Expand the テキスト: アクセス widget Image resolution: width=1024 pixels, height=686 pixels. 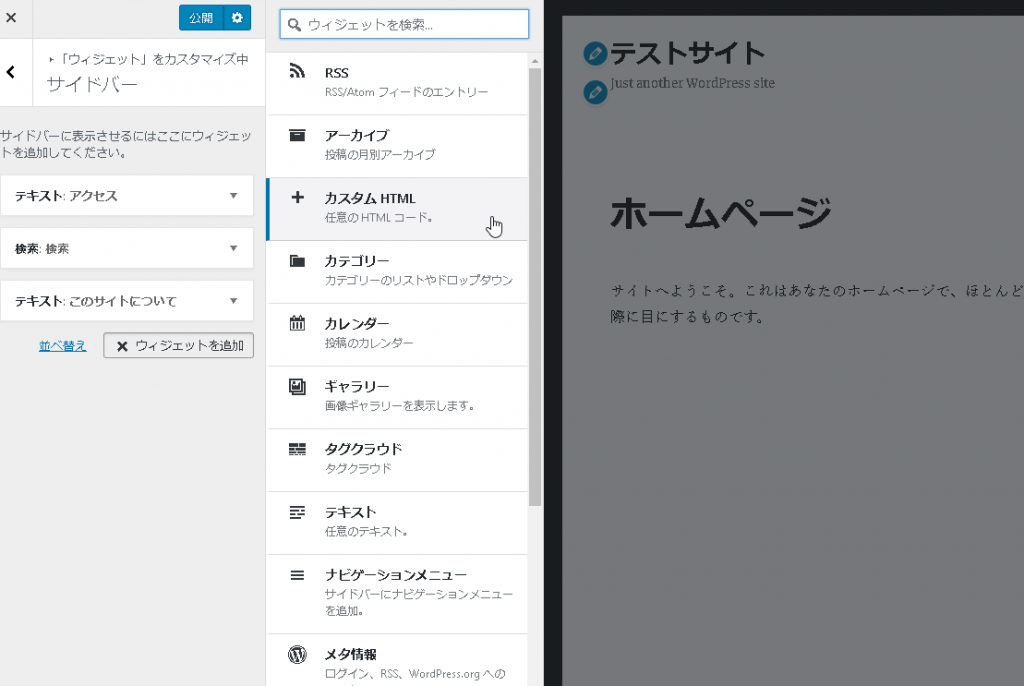pyautogui.click(x=233, y=196)
